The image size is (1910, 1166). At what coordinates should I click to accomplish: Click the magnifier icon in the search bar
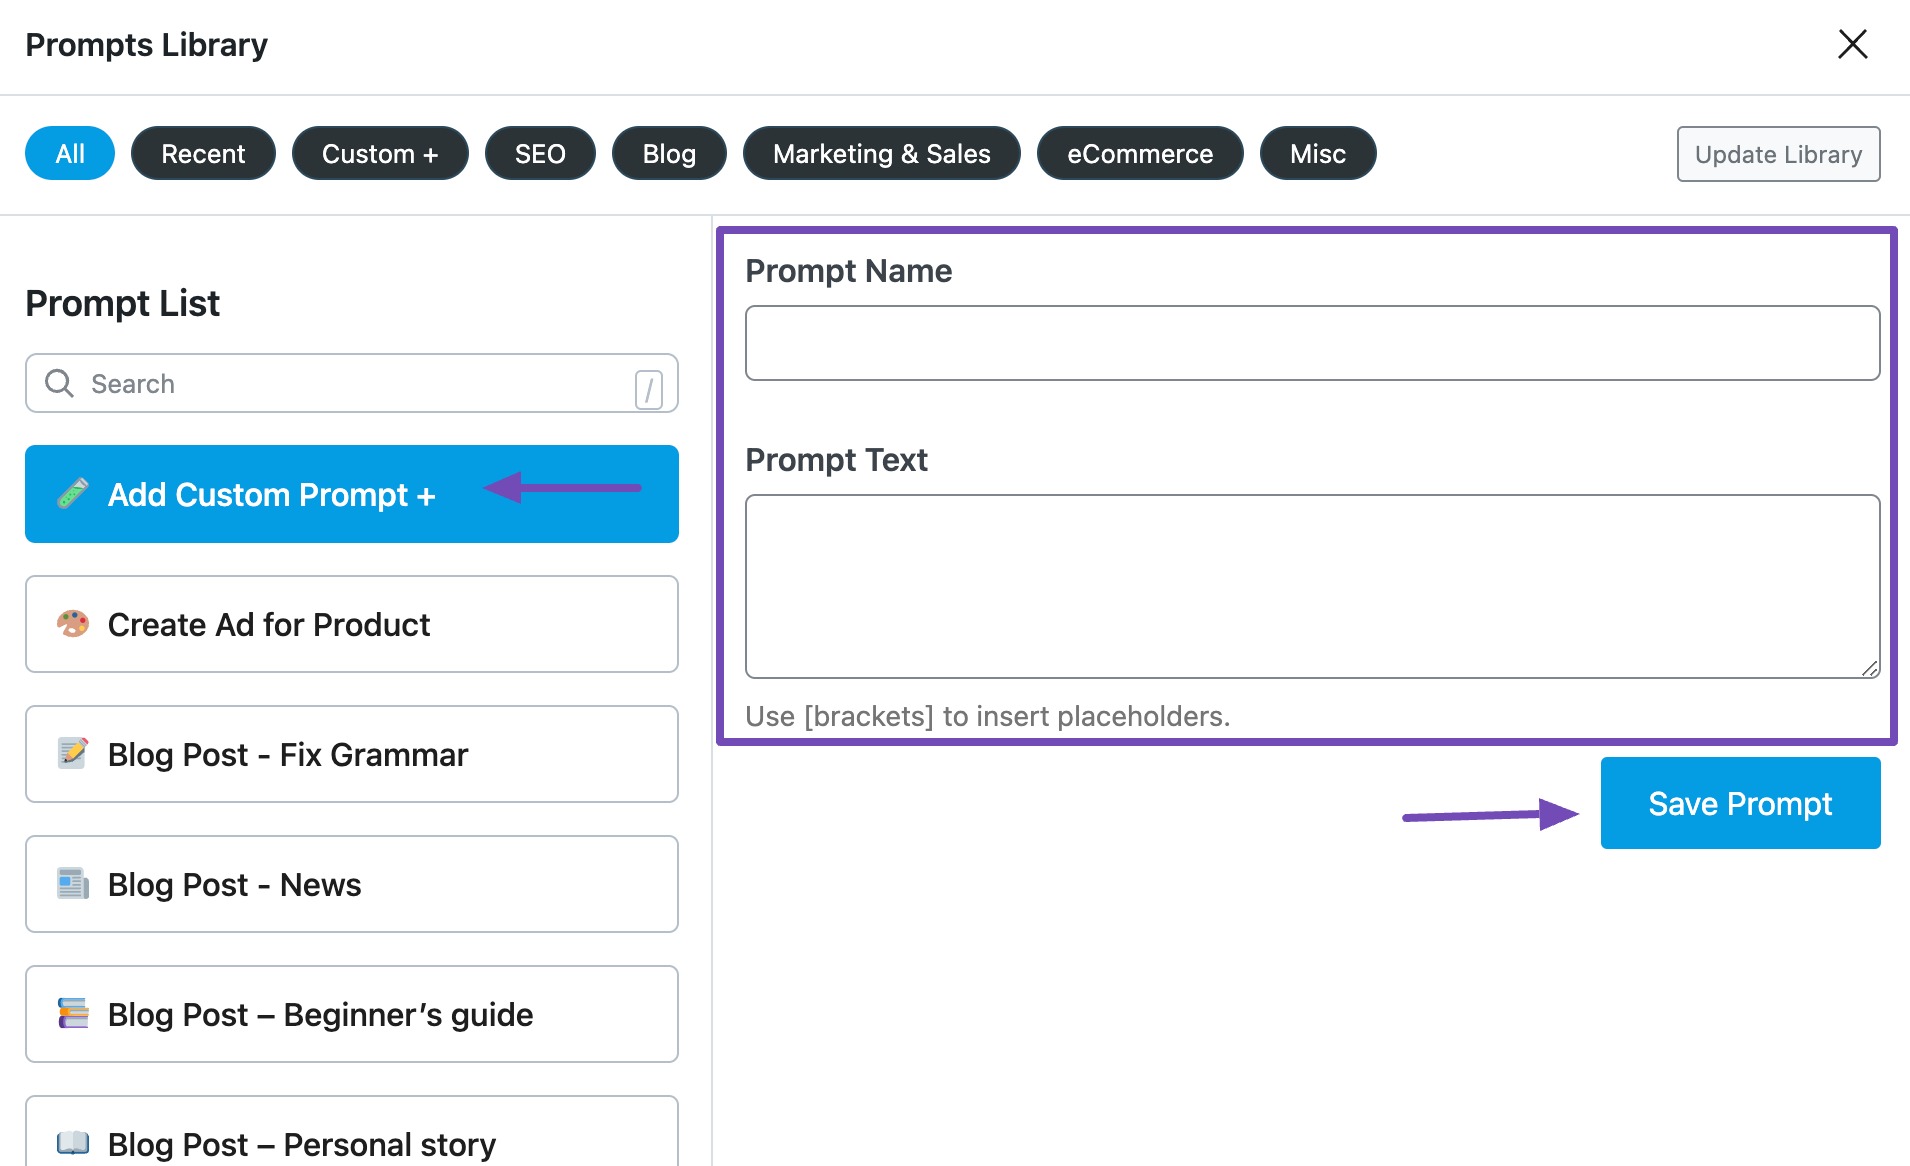58,383
